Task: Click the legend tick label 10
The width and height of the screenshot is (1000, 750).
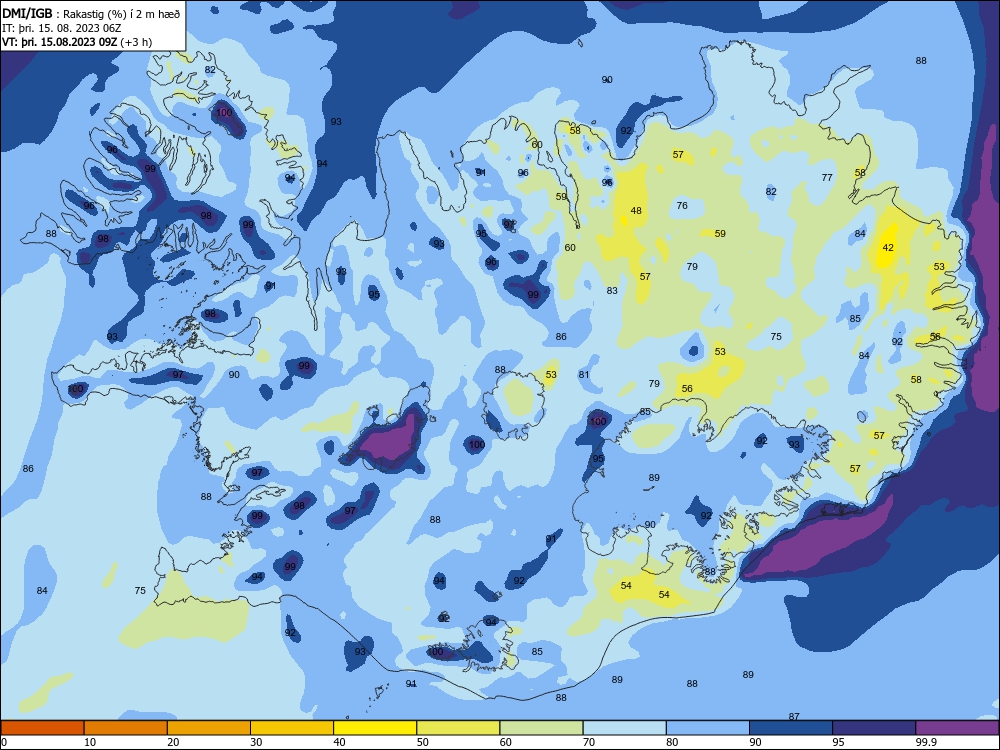Action: click(90, 742)
